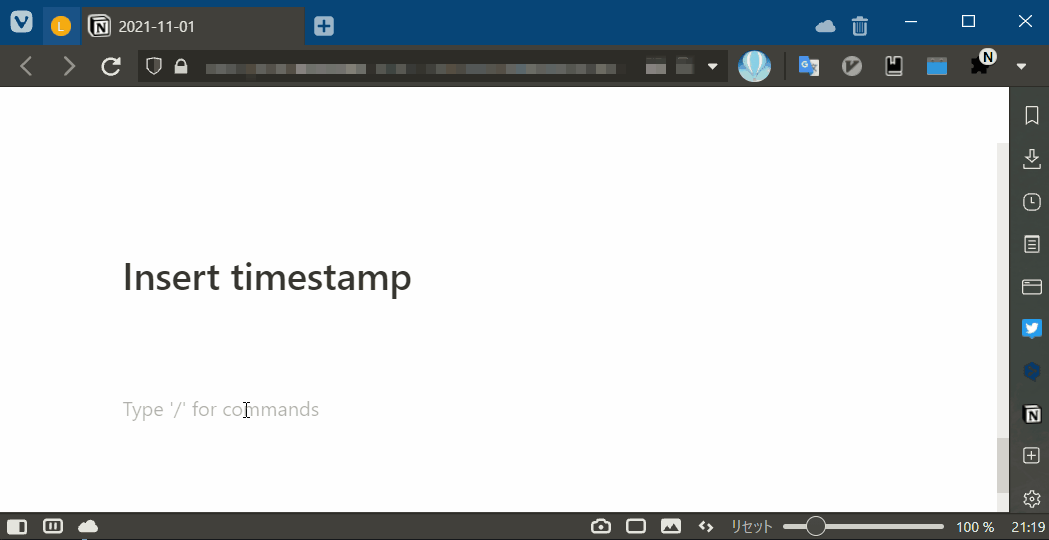The image size is (1049, 540).
Task: Open the Twitter web panel
Action: pyautogui.click(x=1032, y=329)
